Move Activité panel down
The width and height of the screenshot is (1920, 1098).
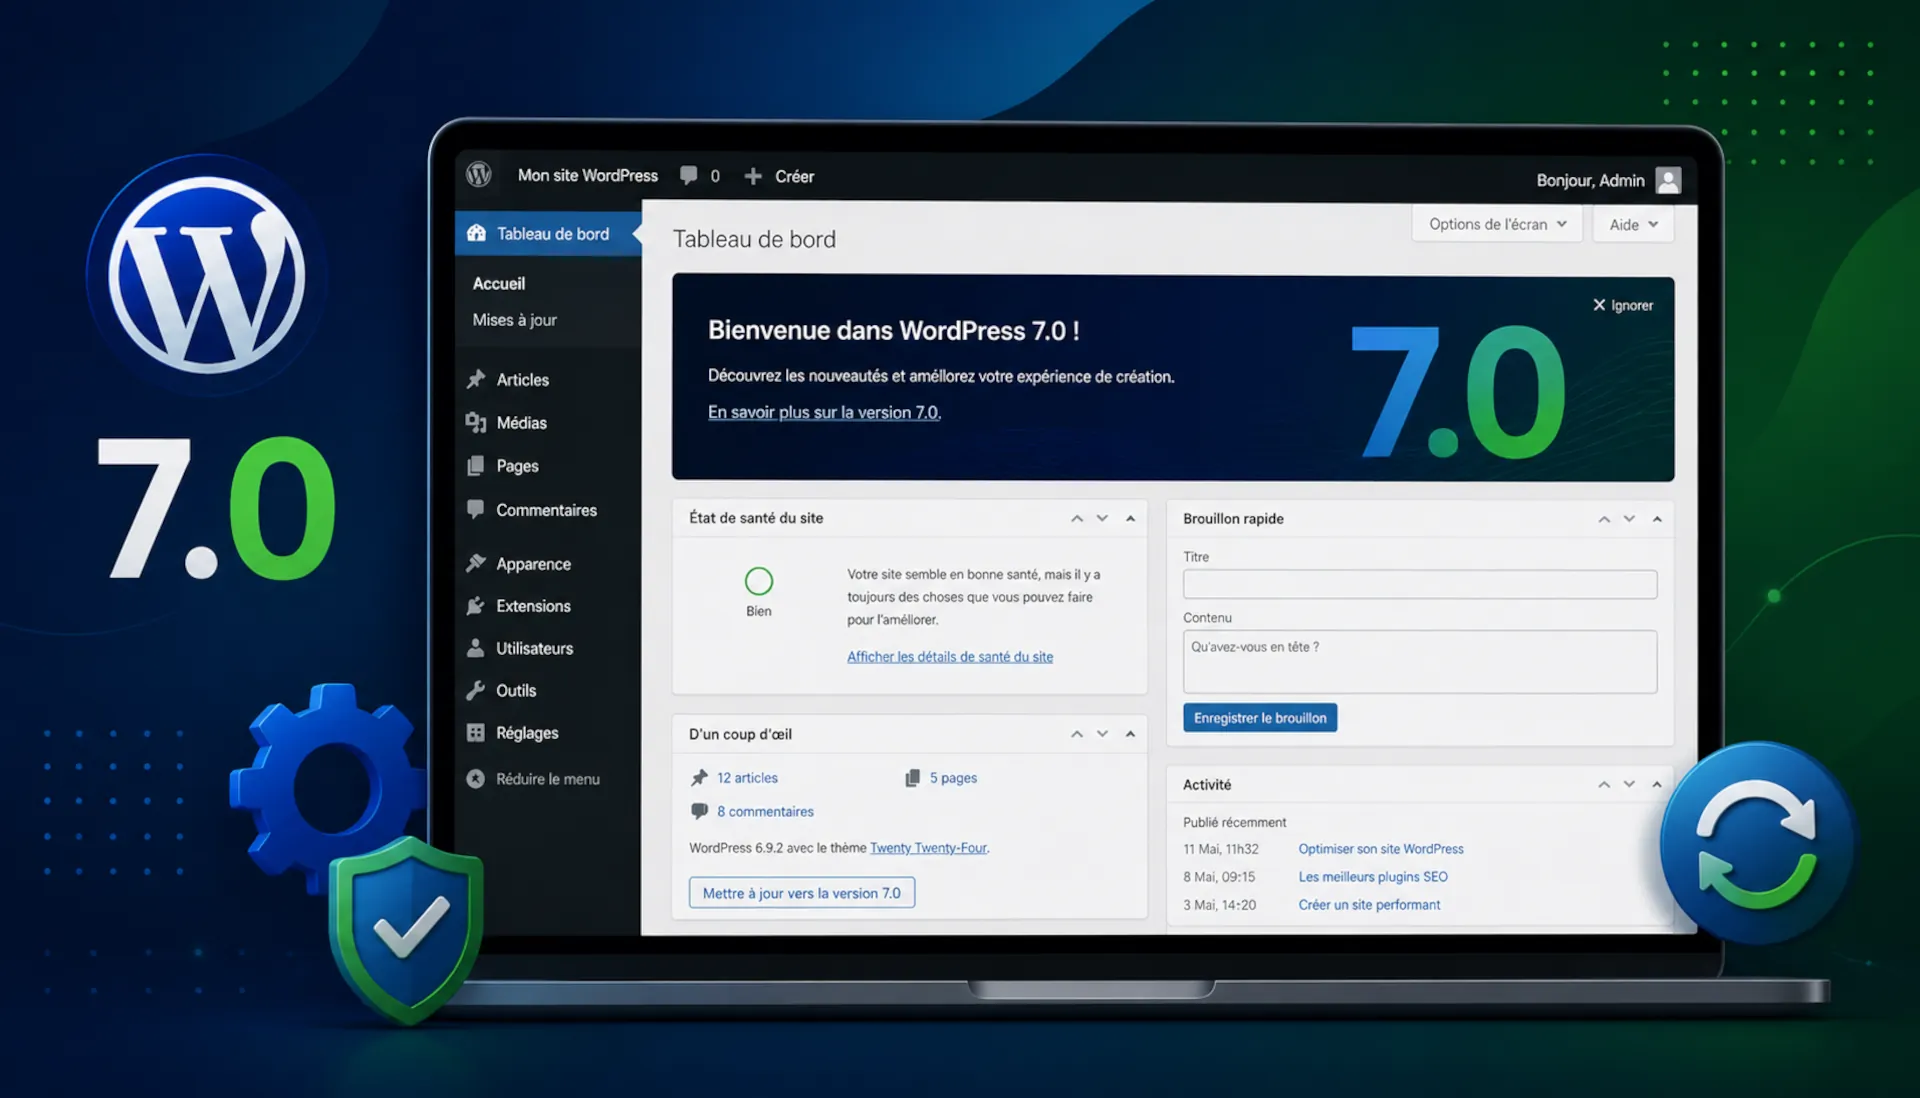1629,784
